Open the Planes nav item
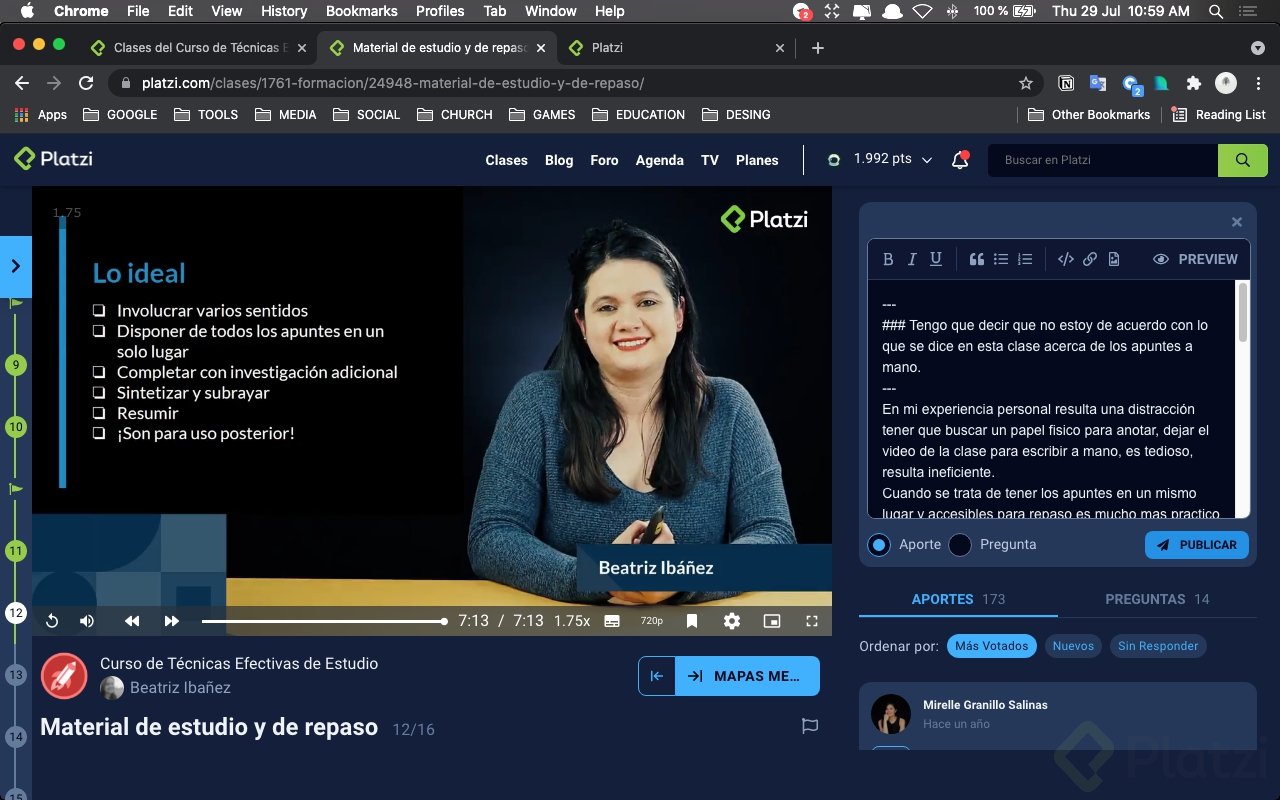The image size is (1280, 800). 757,160
